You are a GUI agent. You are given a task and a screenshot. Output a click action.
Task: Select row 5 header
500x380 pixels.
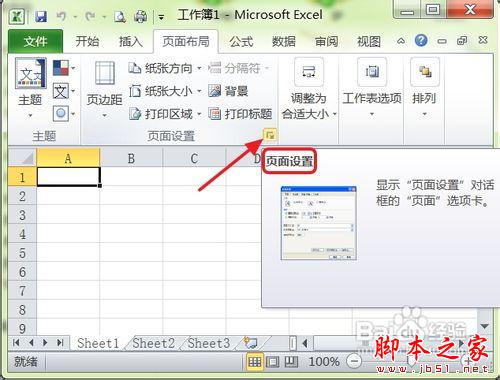(22, 253)
